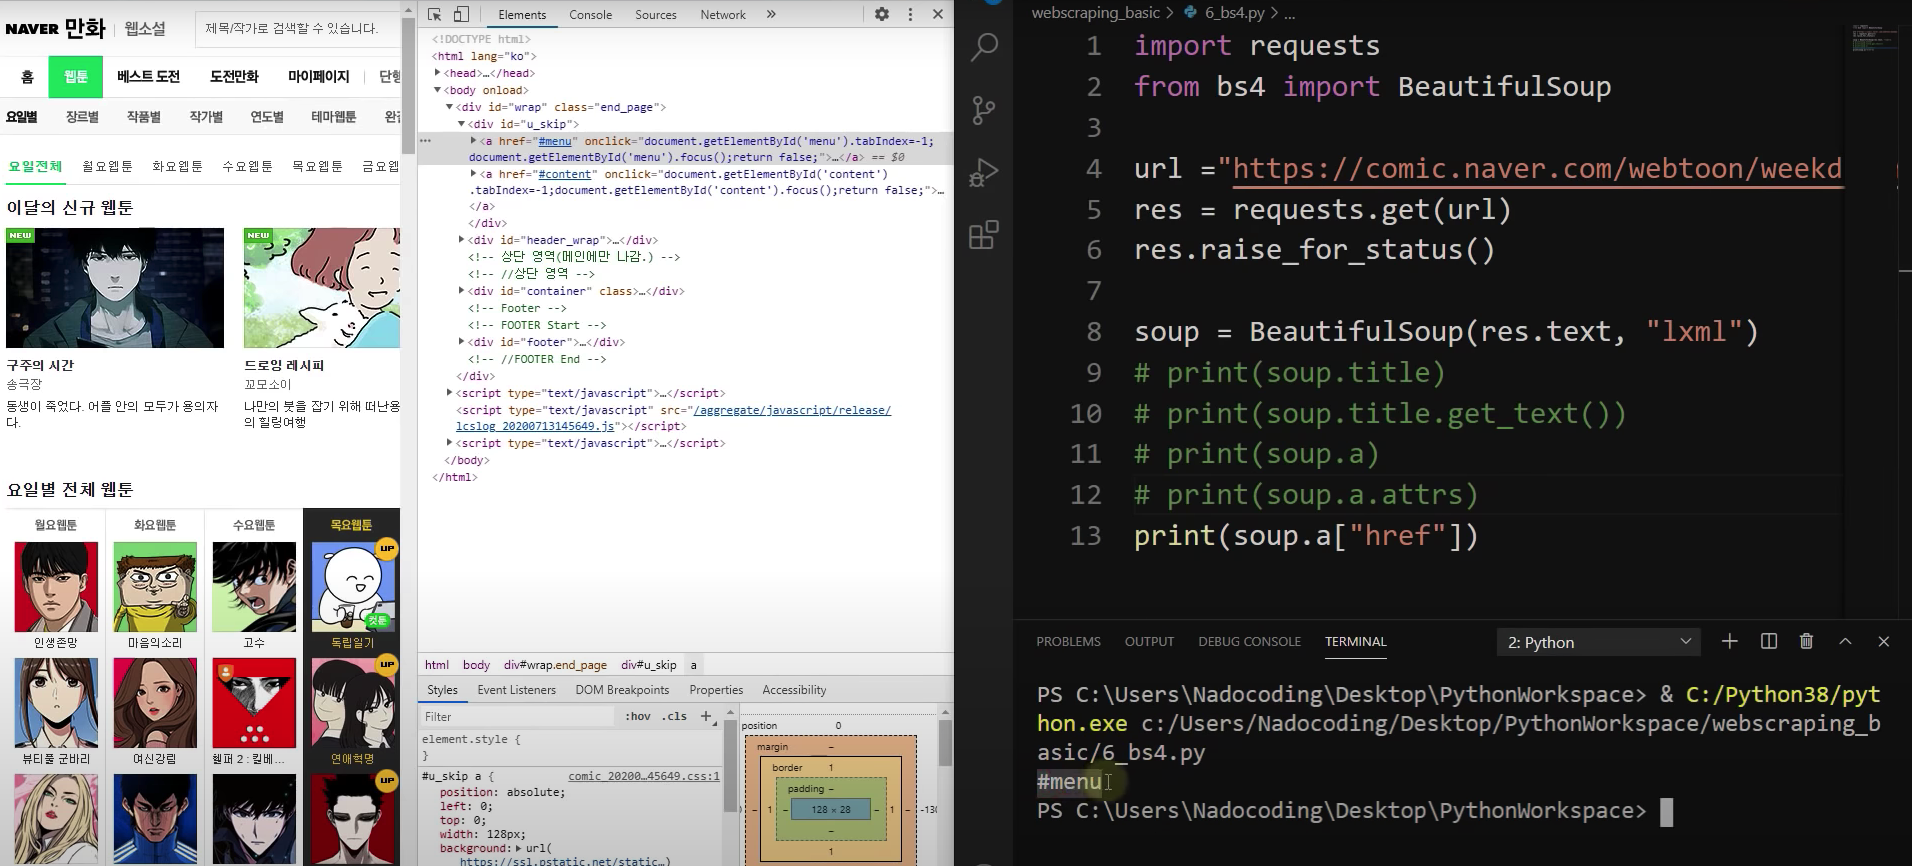Follow comic_20200...45649.css:1 stylesheet link
This screenshot has height=866, width=1912.
pyautogui.click(x=644, y=776)
